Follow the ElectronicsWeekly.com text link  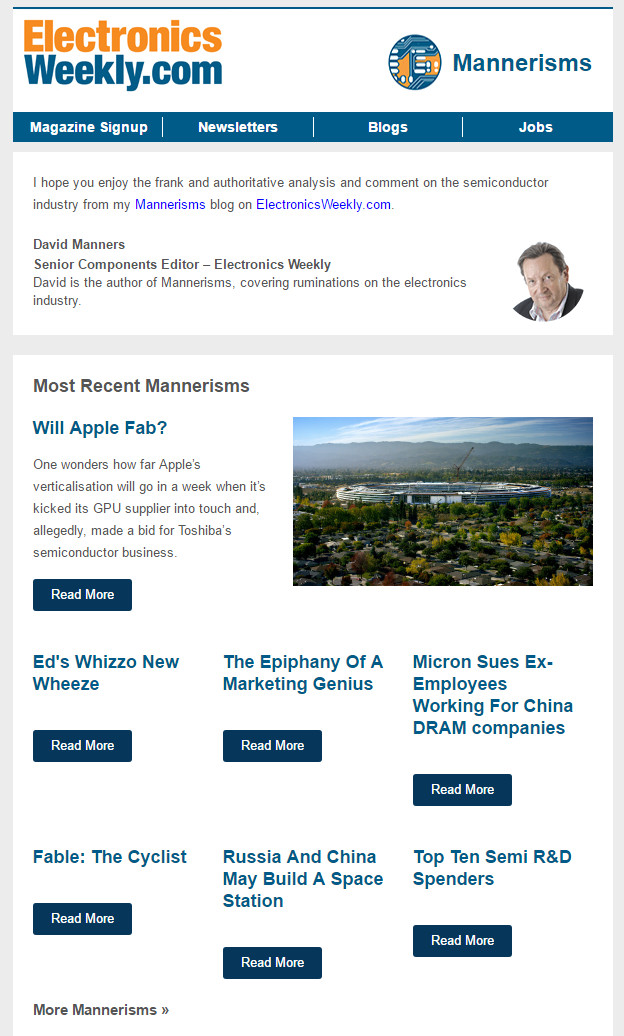pos(323,204)
